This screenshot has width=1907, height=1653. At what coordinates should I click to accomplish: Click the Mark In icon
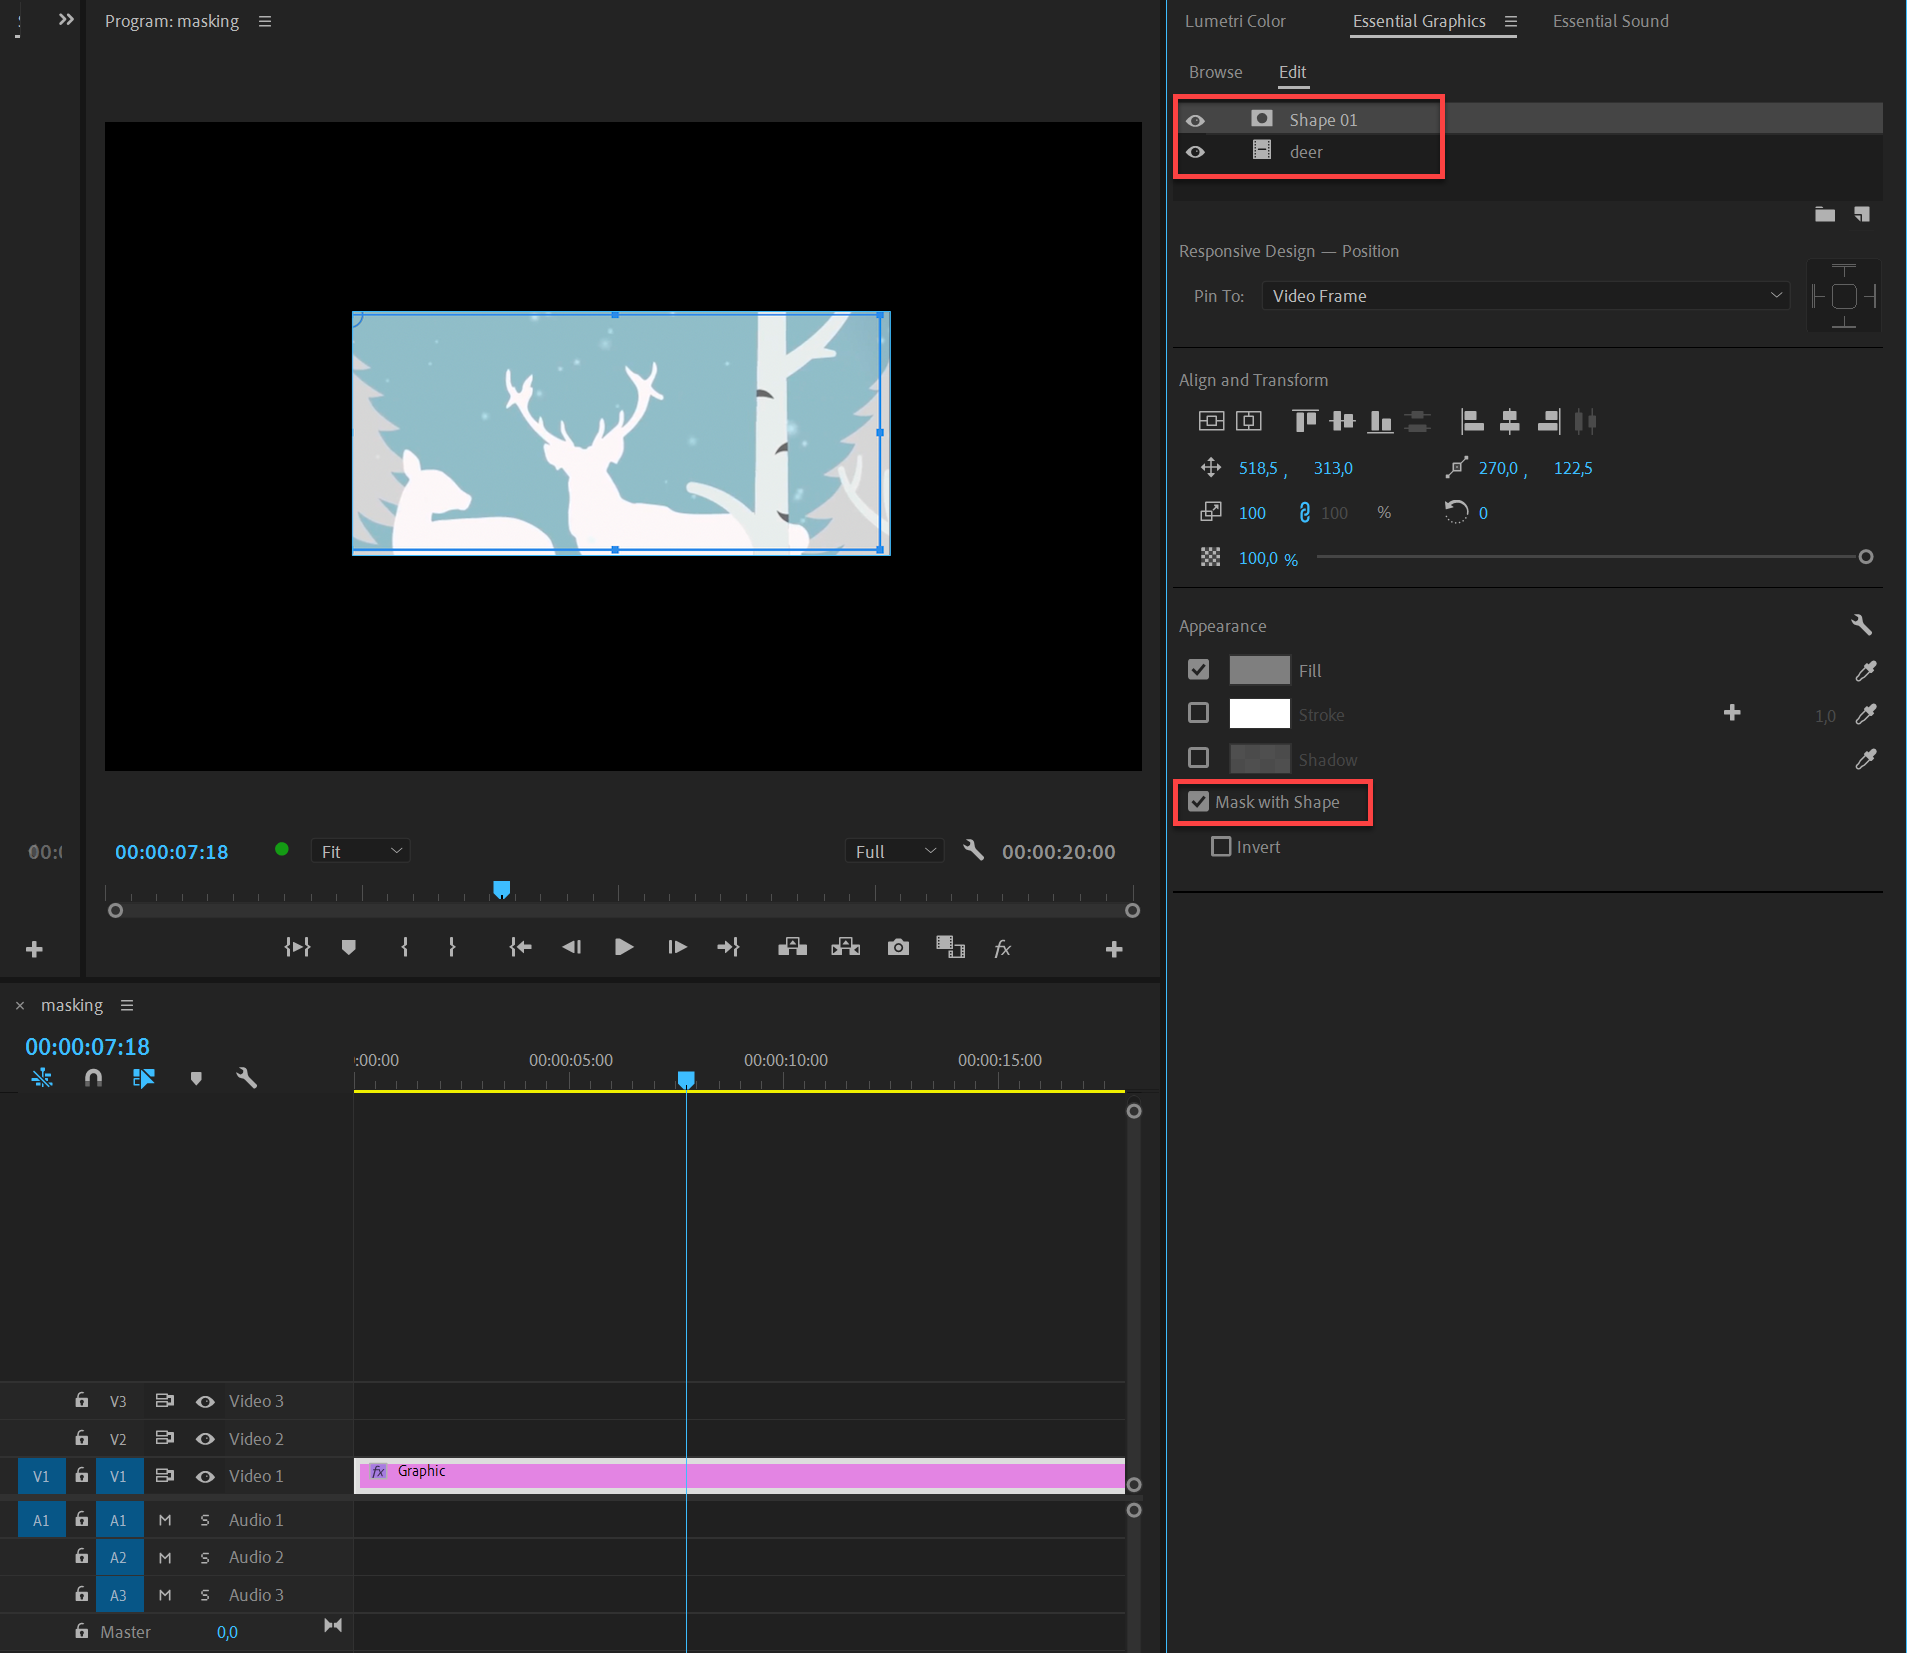tap(404, 947)
